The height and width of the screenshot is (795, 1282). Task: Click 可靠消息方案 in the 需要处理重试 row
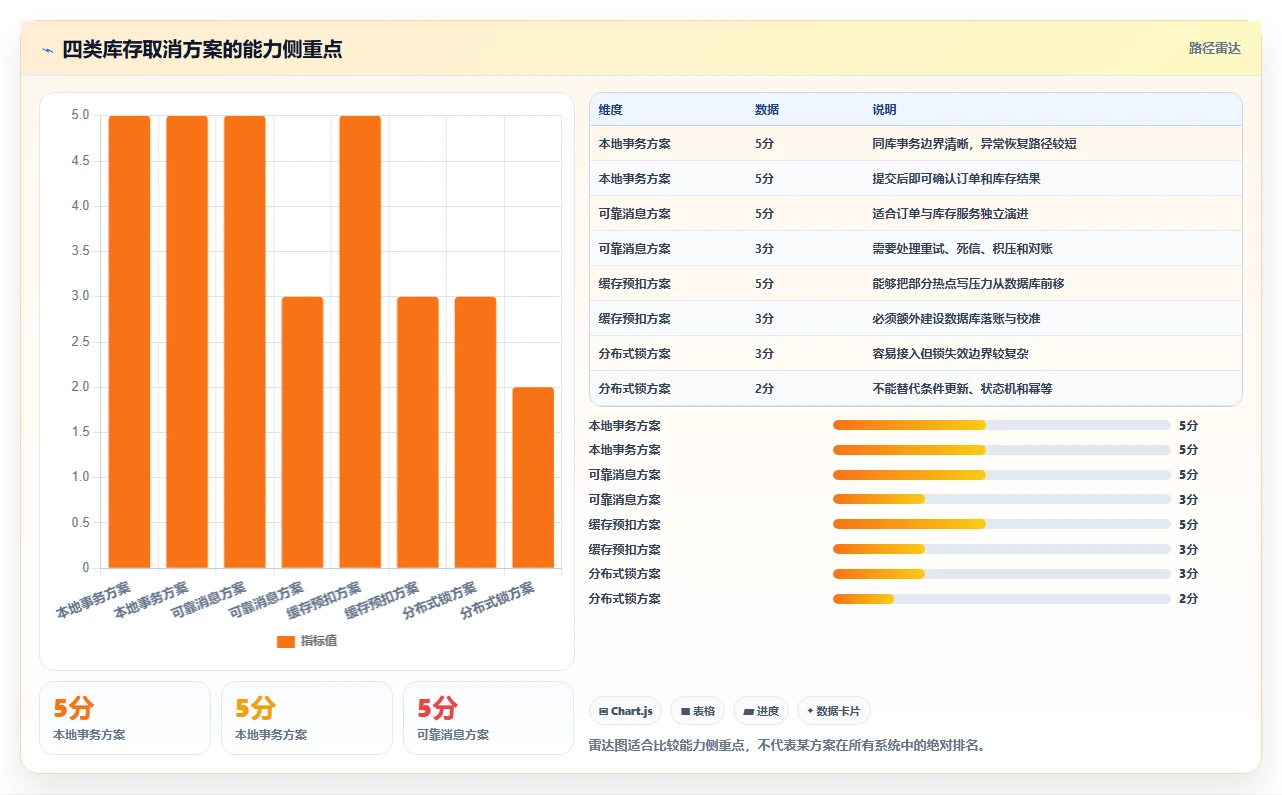[x=634, y=249]
